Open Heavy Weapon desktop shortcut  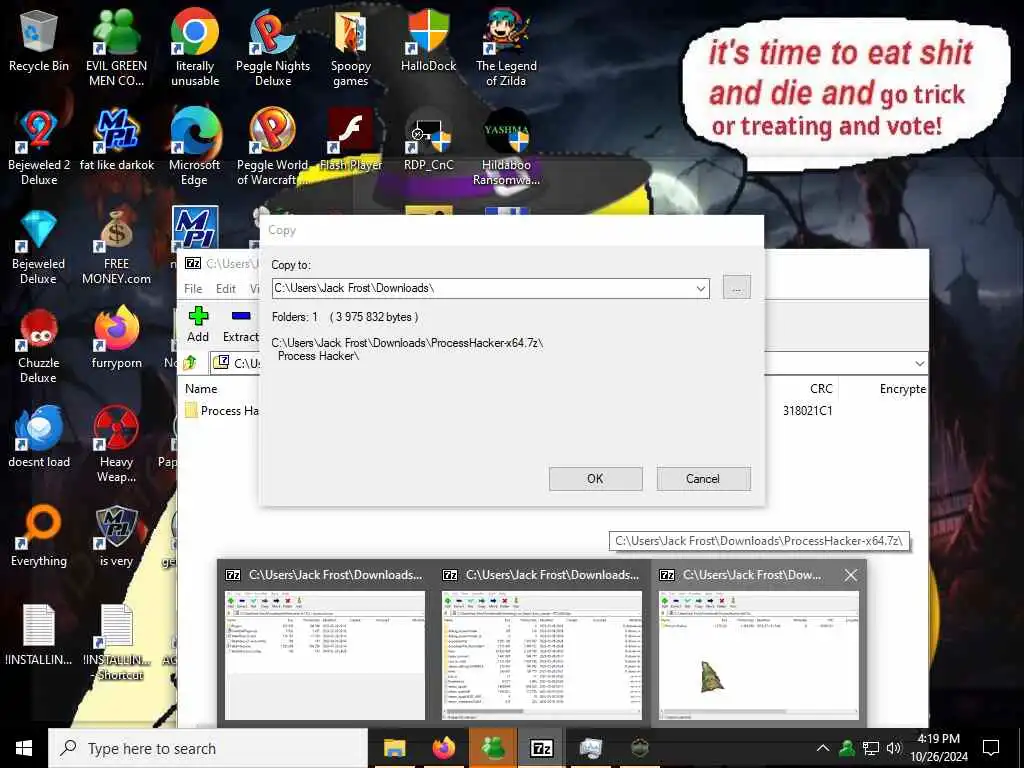click(x=116, y=445)
